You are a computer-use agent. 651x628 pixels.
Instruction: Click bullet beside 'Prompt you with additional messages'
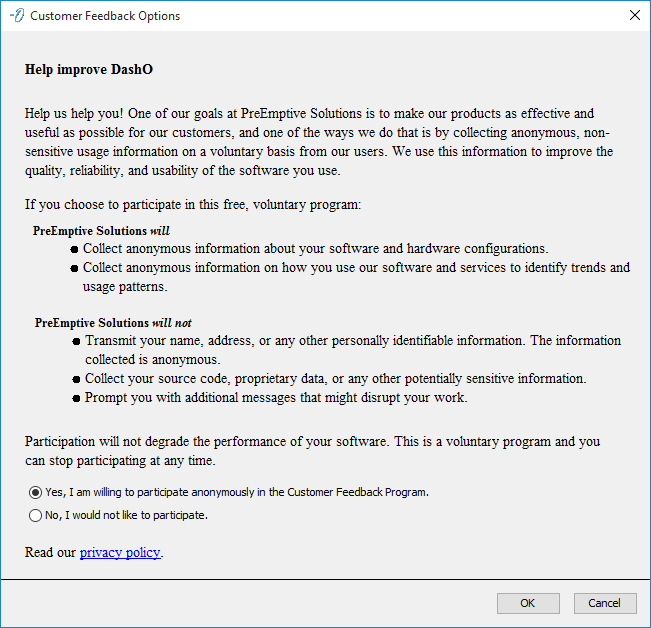(77, 398)
